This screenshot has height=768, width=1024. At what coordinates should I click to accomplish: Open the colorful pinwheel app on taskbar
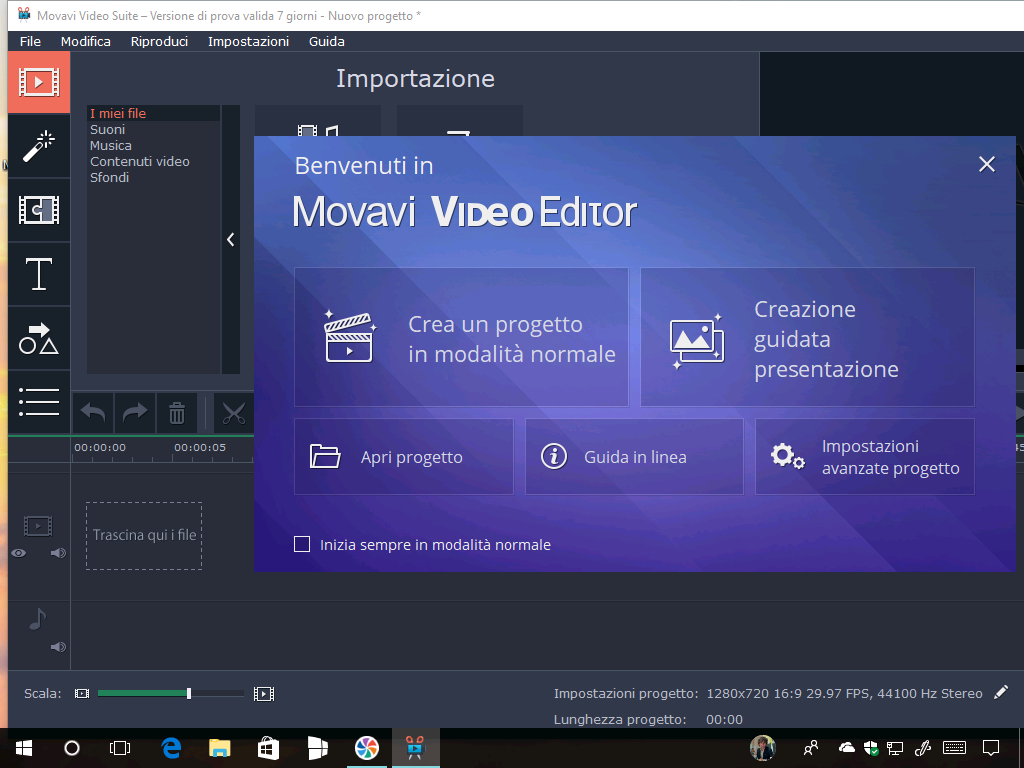pyautogui.click(x=366, y=748)
